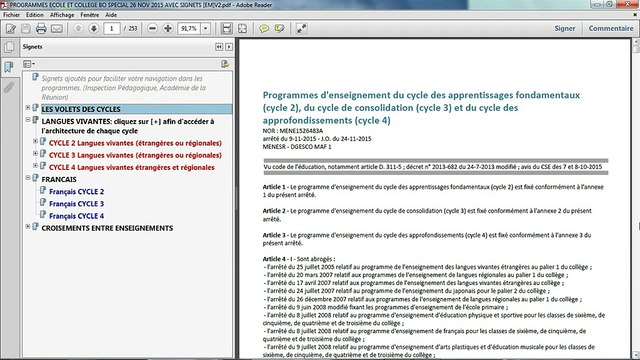The image size is (640, 360).
Task: Expand the Signets panel with arrow button
Action: click(x=229, y=47)
